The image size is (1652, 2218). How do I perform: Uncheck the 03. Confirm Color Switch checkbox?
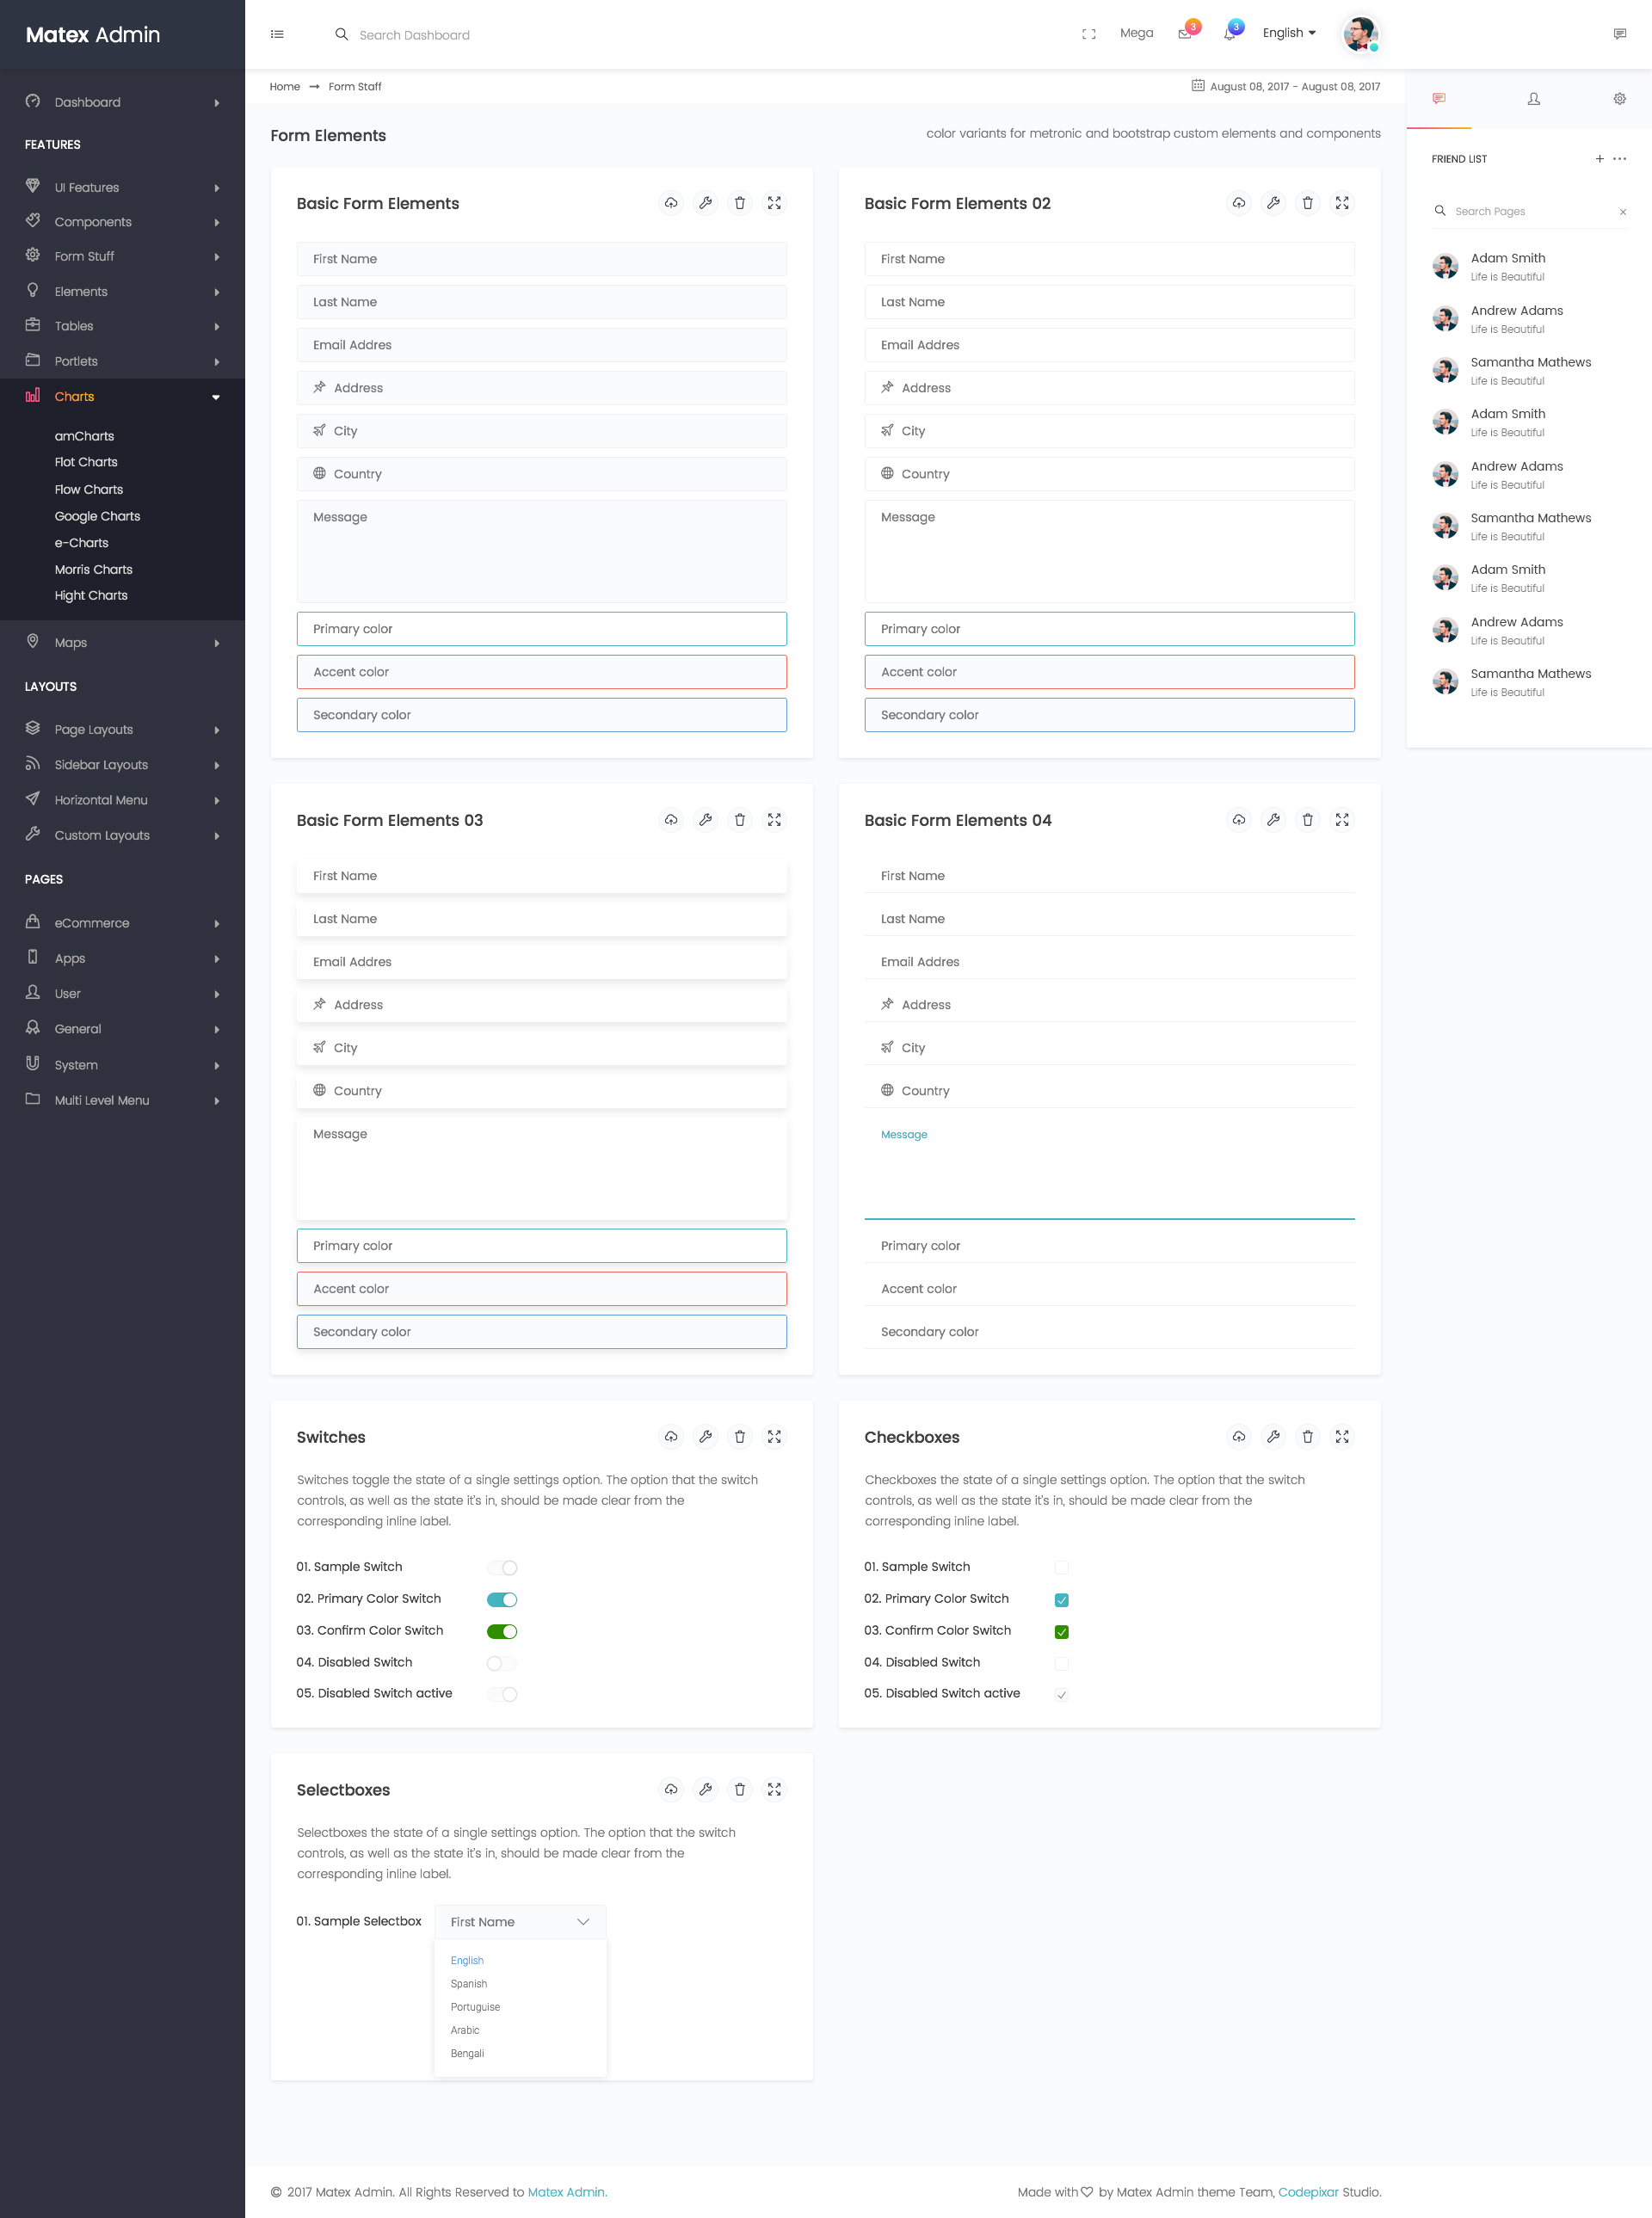coord(1062,1631)
